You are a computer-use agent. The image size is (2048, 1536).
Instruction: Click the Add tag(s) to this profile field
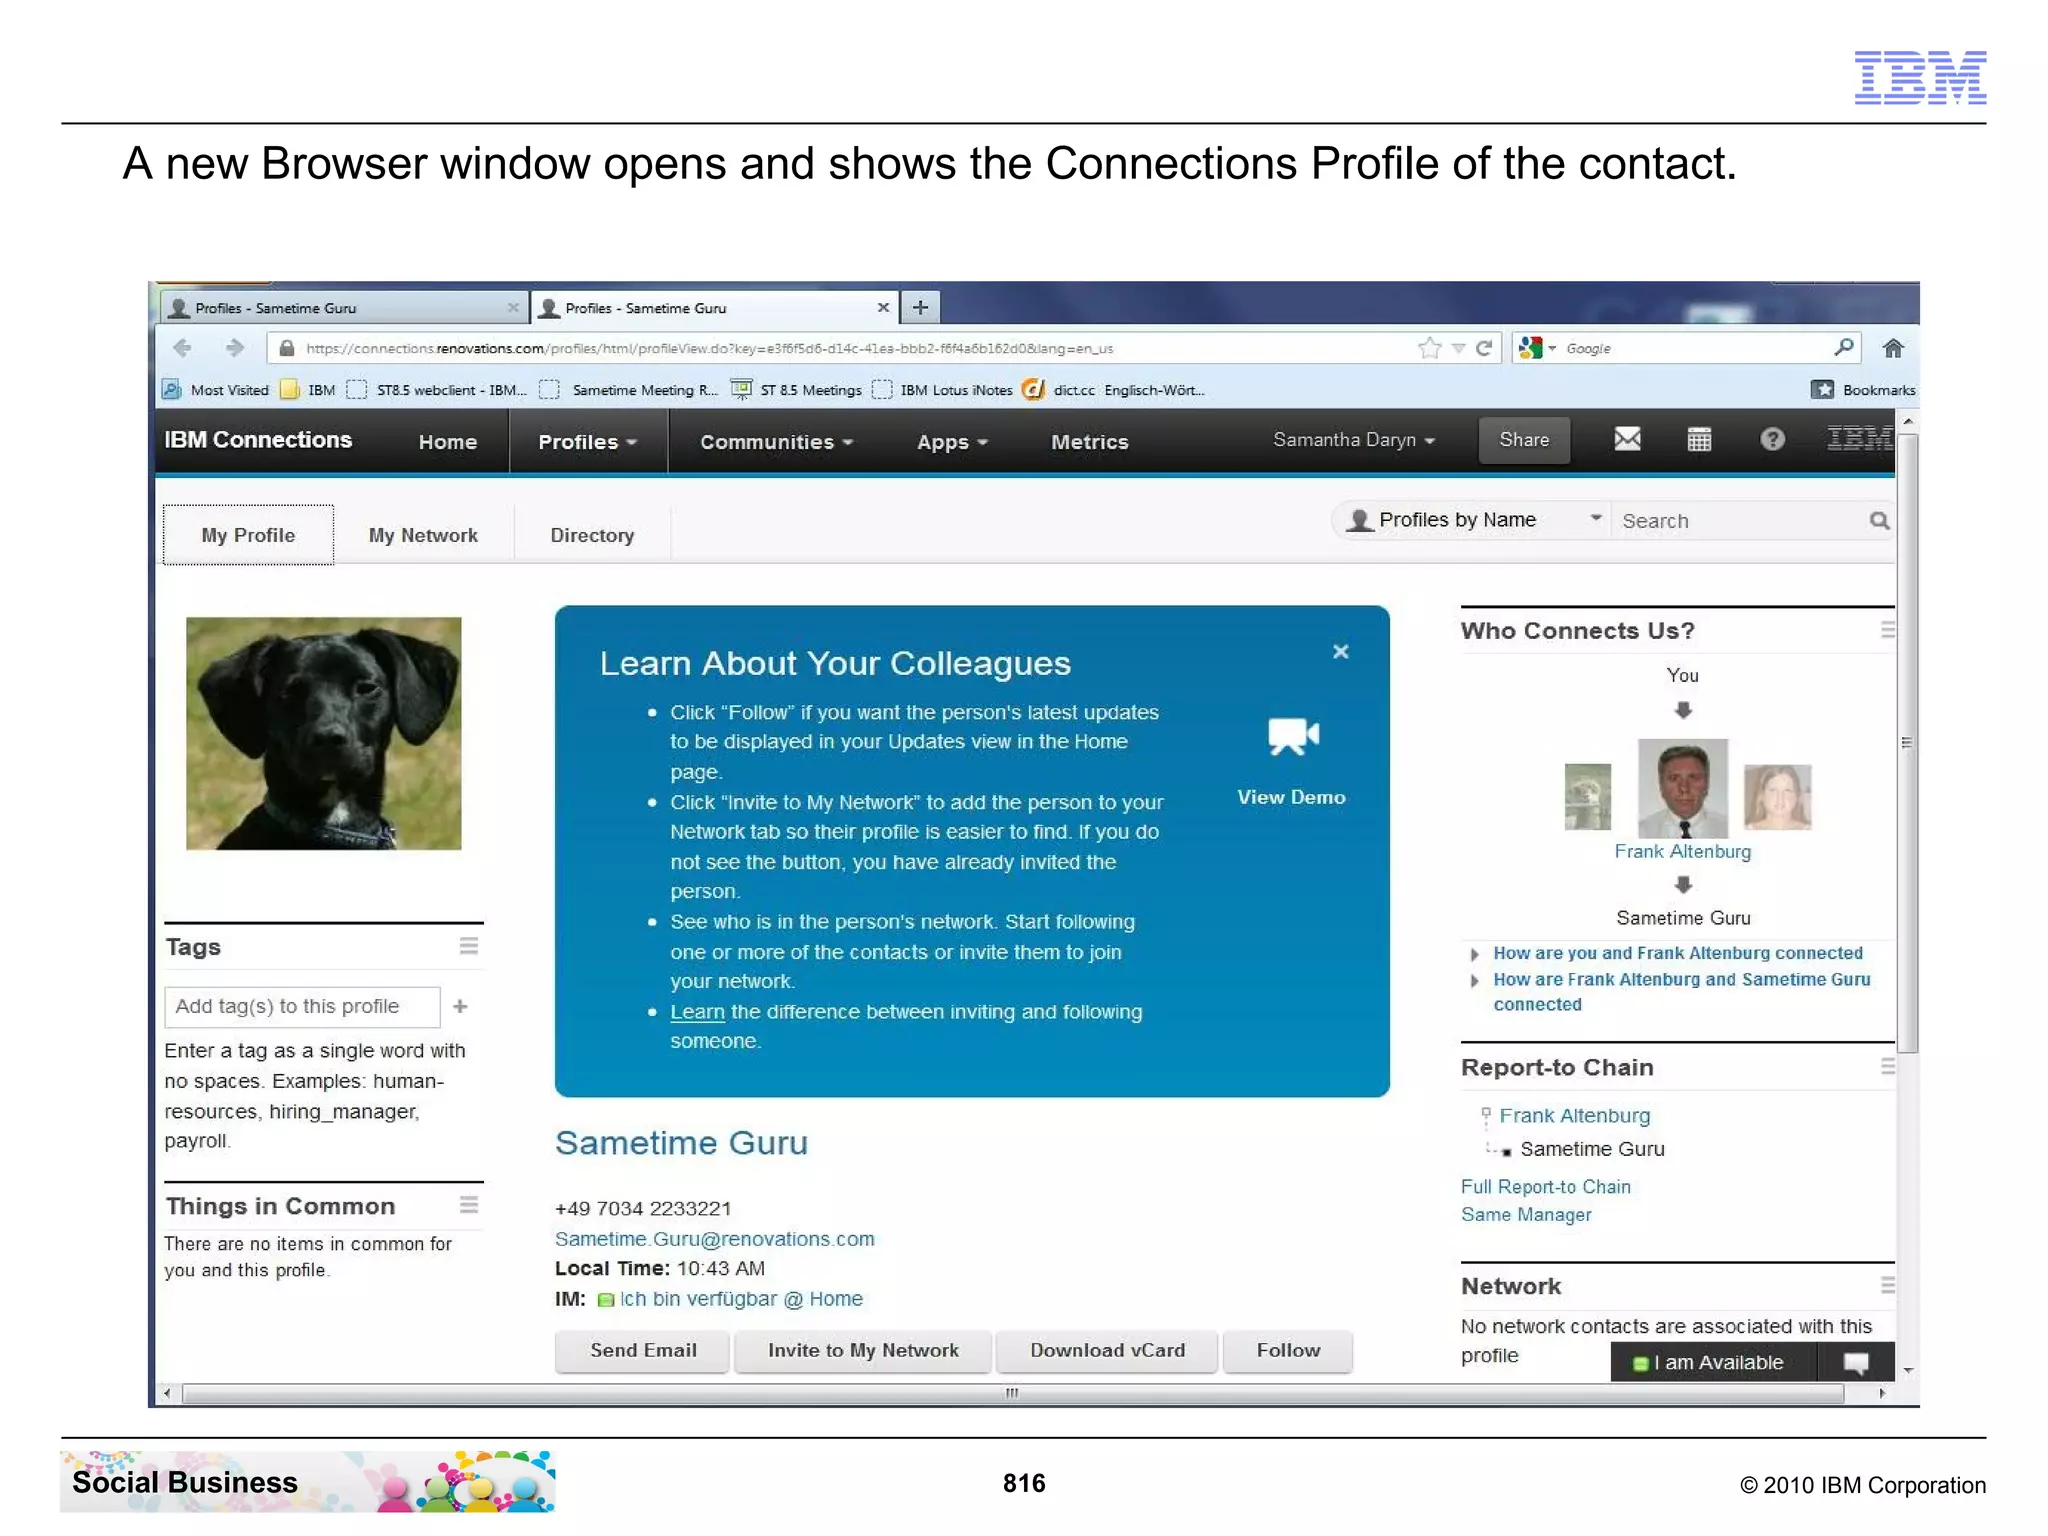tap(302, 1007)
